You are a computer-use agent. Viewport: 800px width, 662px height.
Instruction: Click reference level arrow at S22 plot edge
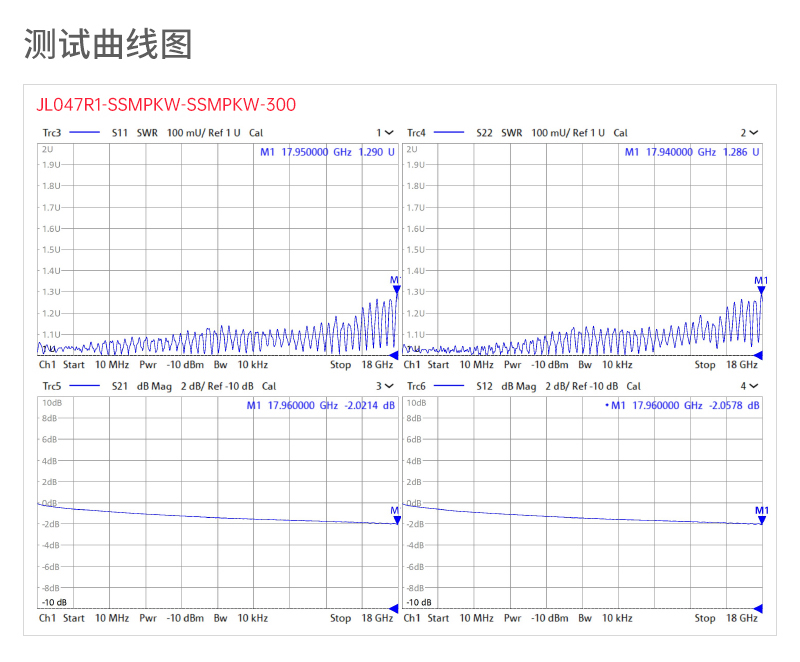(x=758, y=355)
